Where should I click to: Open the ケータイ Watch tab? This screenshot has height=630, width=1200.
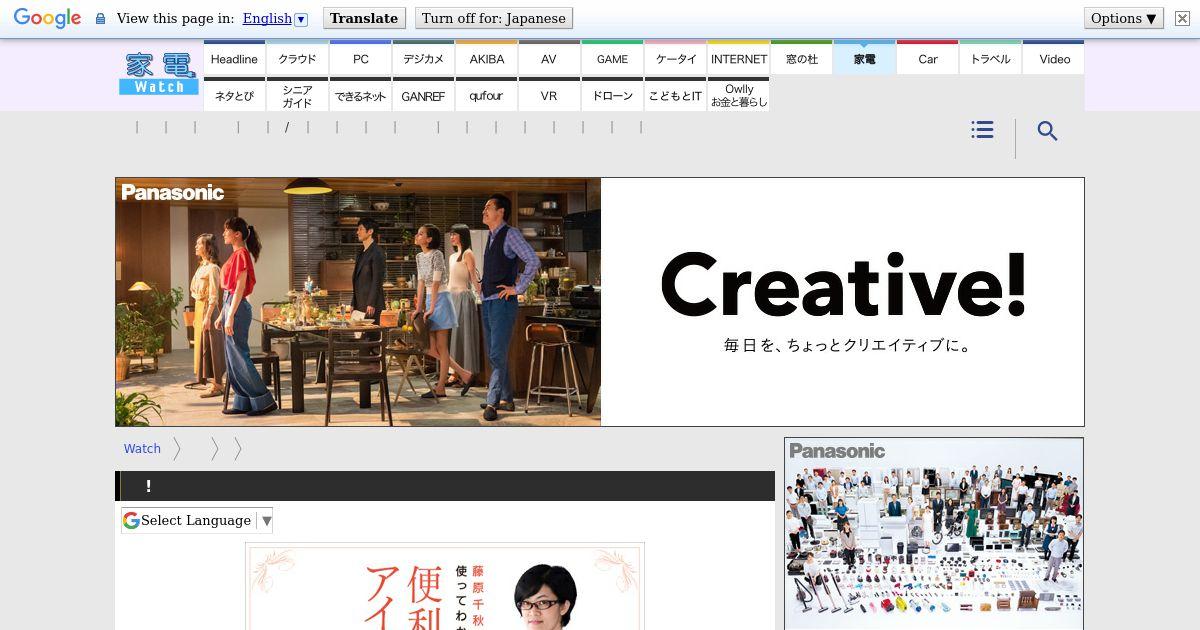(675, 58)
